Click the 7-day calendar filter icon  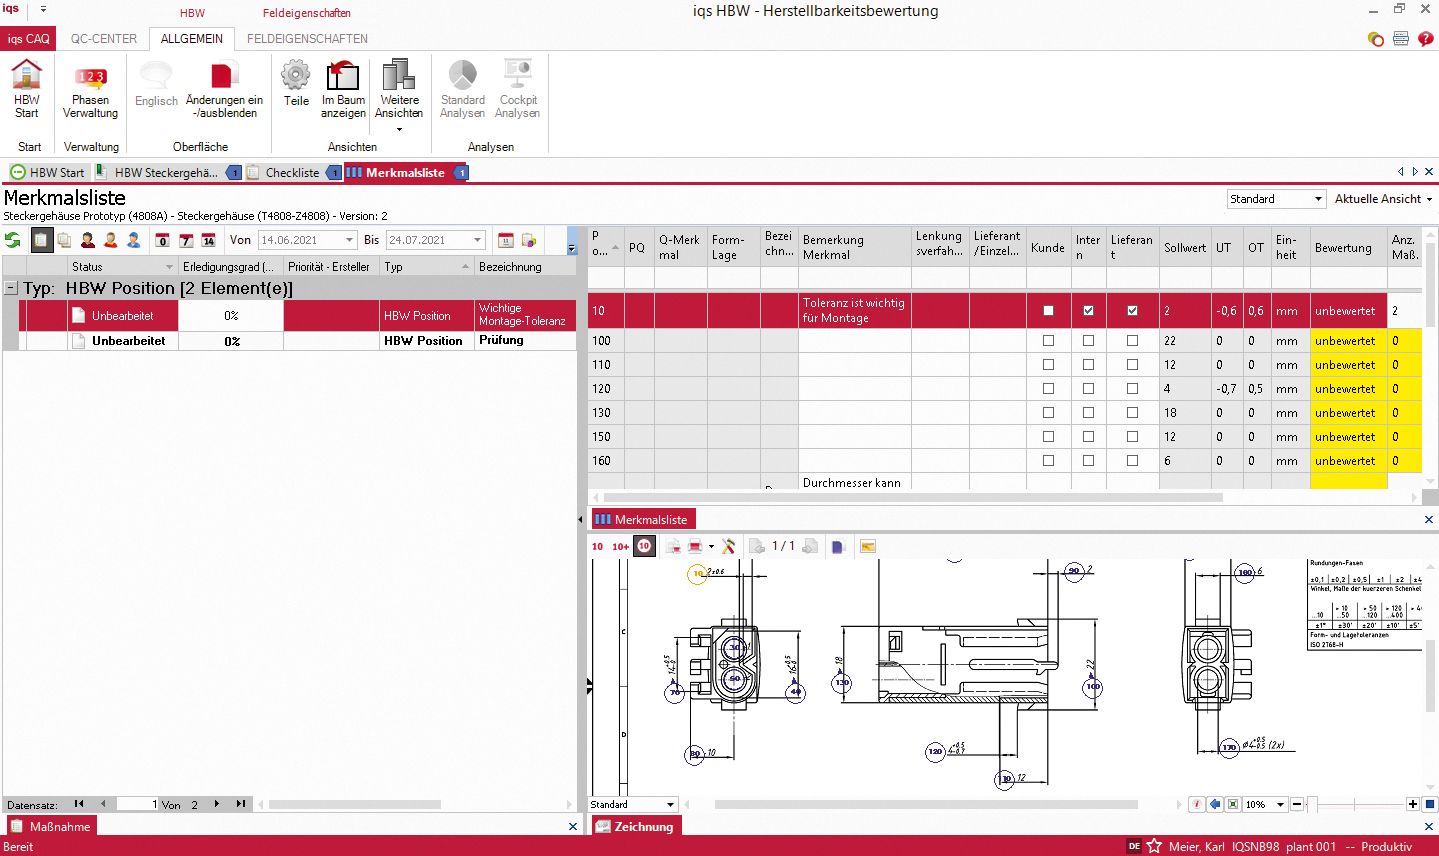point(185,240)
